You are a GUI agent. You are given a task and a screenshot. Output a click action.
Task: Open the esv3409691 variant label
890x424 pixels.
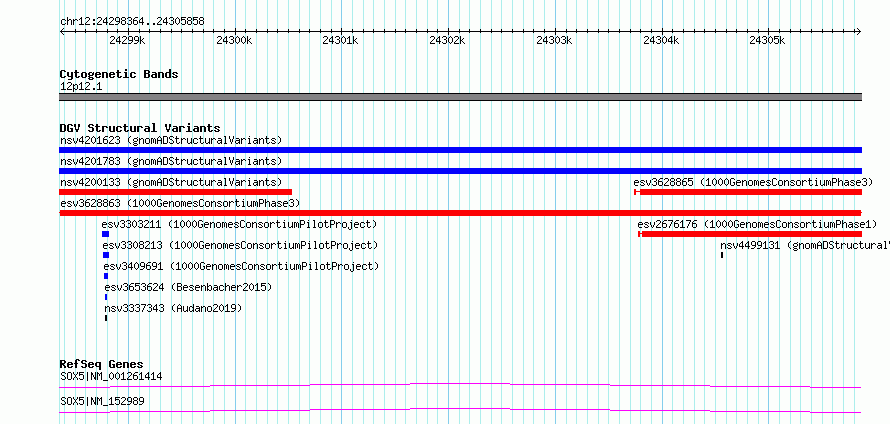click(x=241, y=266)
